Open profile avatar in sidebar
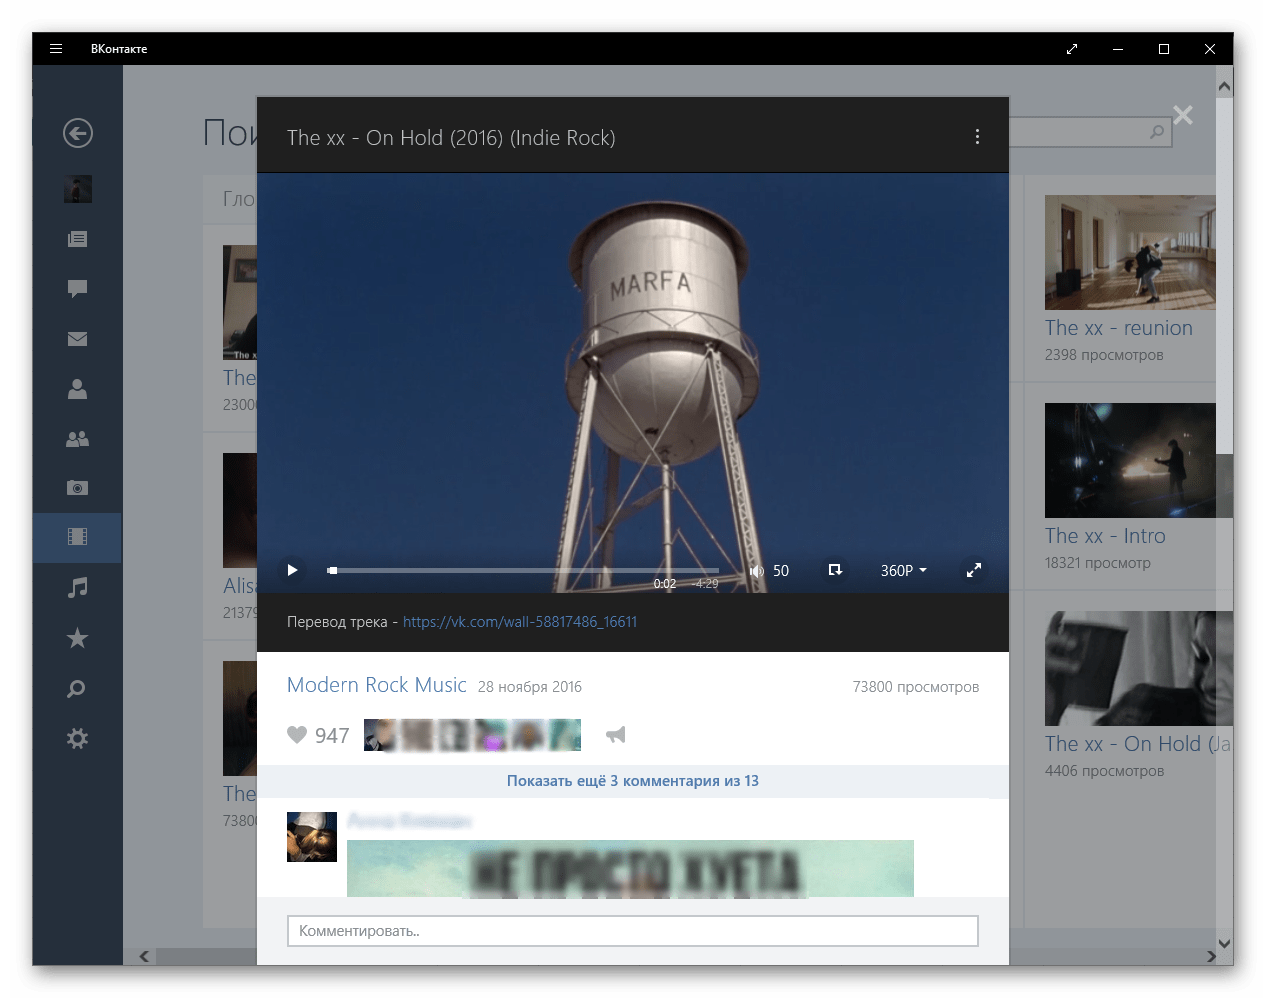The height and width of the screenshot is (998, 1266). (x=78, y=189)
